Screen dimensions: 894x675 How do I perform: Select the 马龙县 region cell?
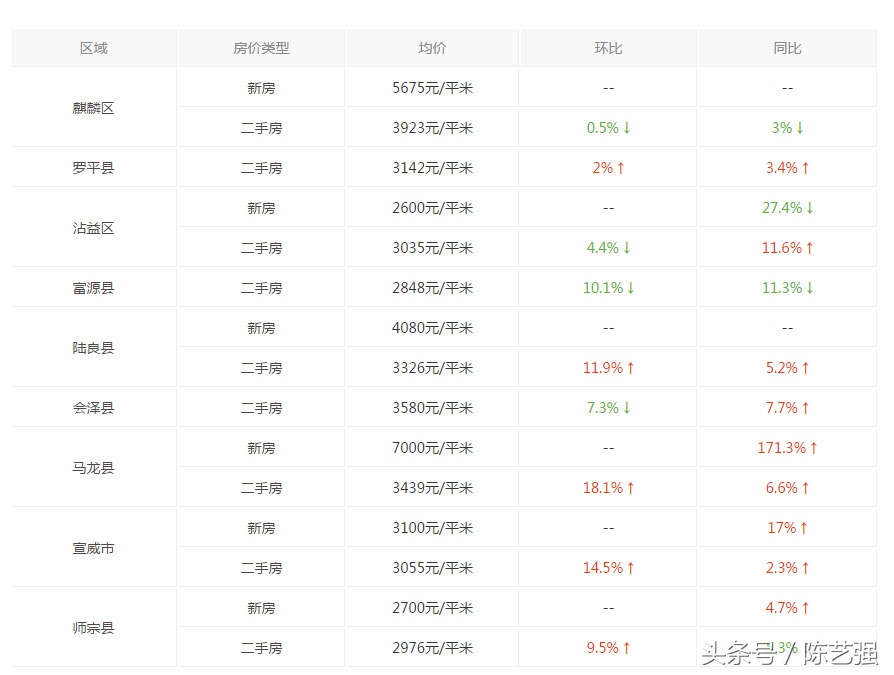point(94,468)
